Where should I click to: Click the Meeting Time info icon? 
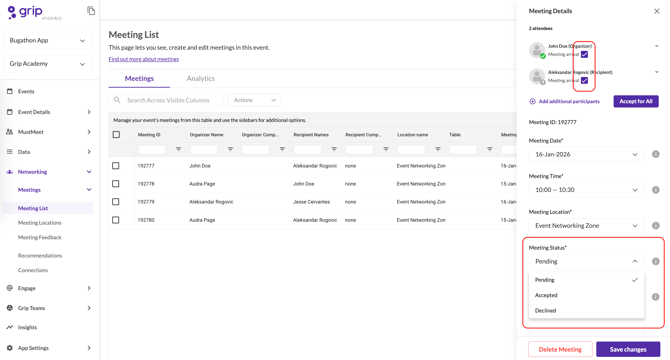coord(655,190)
